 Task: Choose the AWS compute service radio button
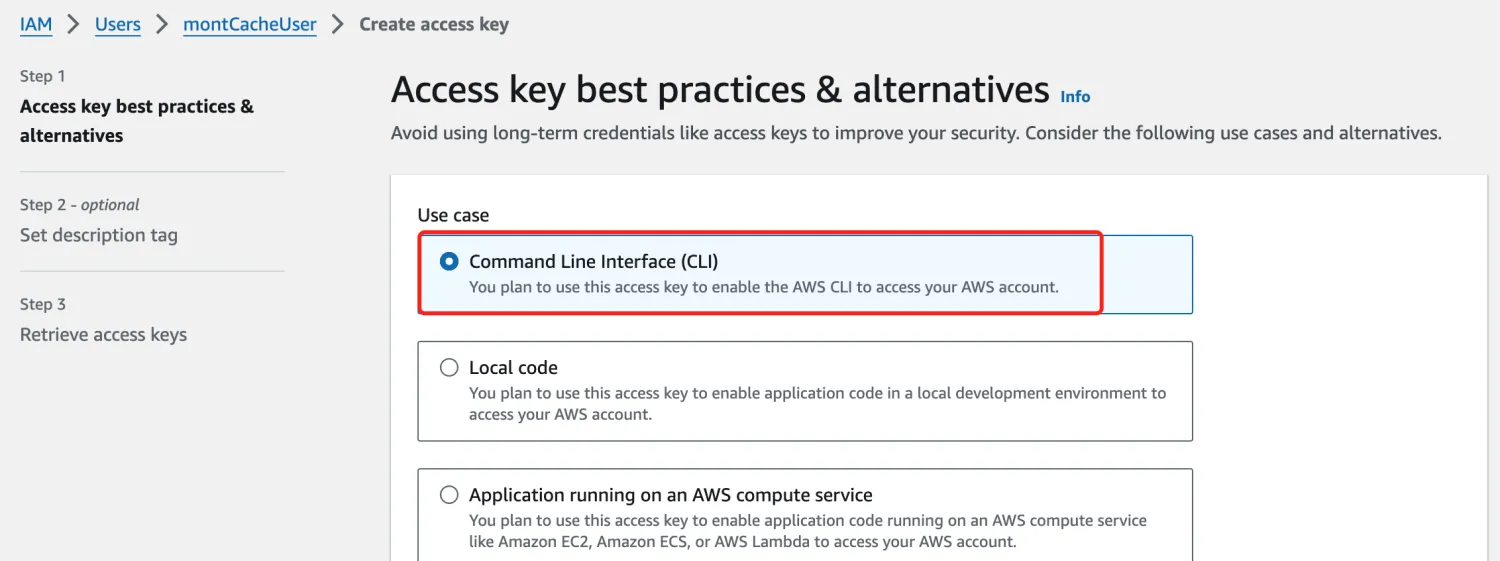(x=449, y=495)
